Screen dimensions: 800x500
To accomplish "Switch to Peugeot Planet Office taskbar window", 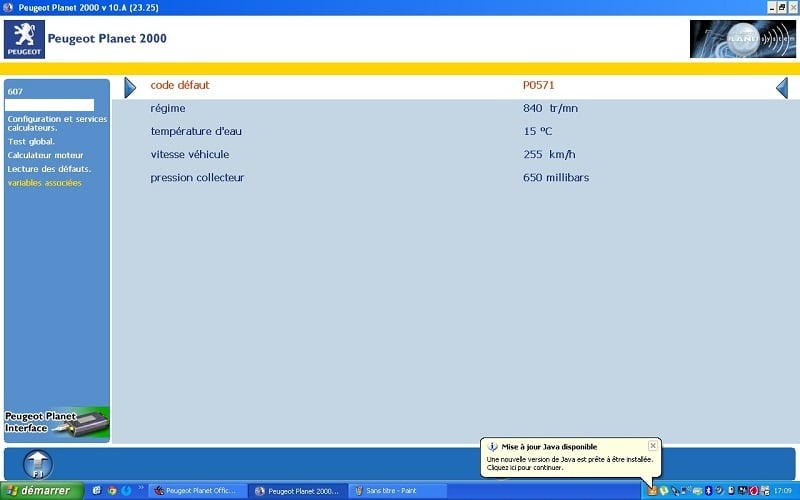I will click(198, 491).
